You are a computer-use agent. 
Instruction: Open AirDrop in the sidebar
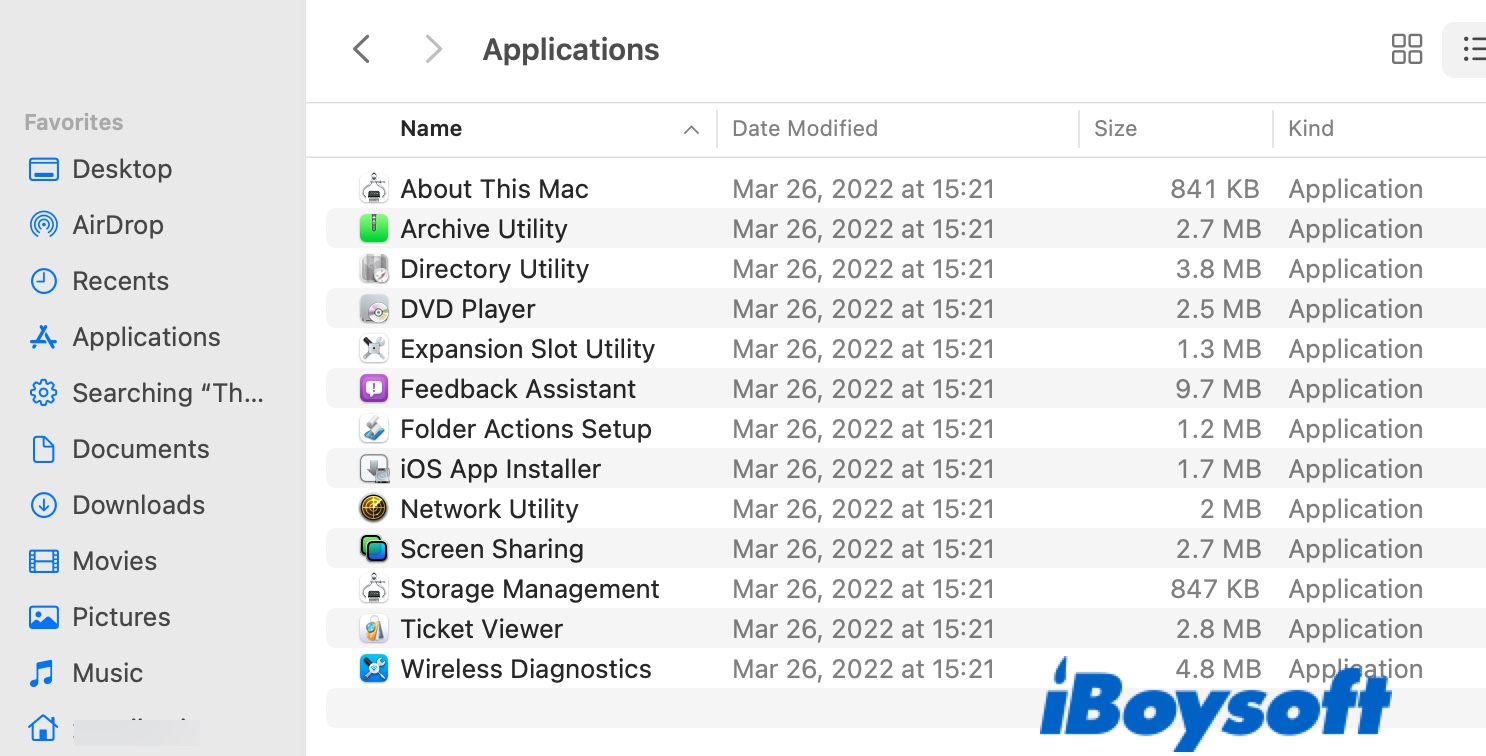pos(117,225)
